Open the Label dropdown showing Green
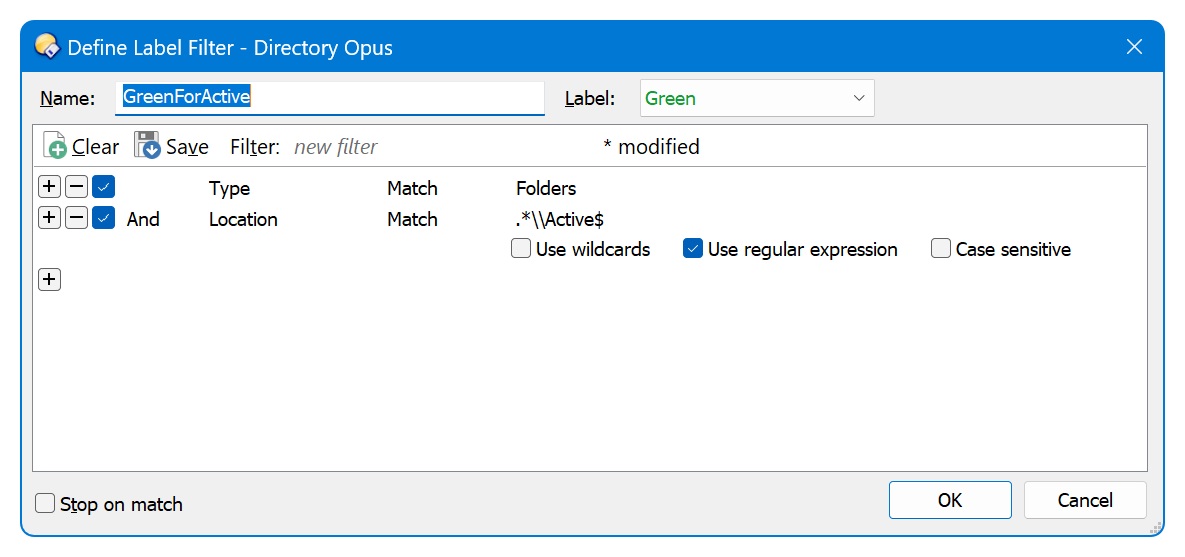Screen dimensions: 1185x557 [x=756, y=98]
